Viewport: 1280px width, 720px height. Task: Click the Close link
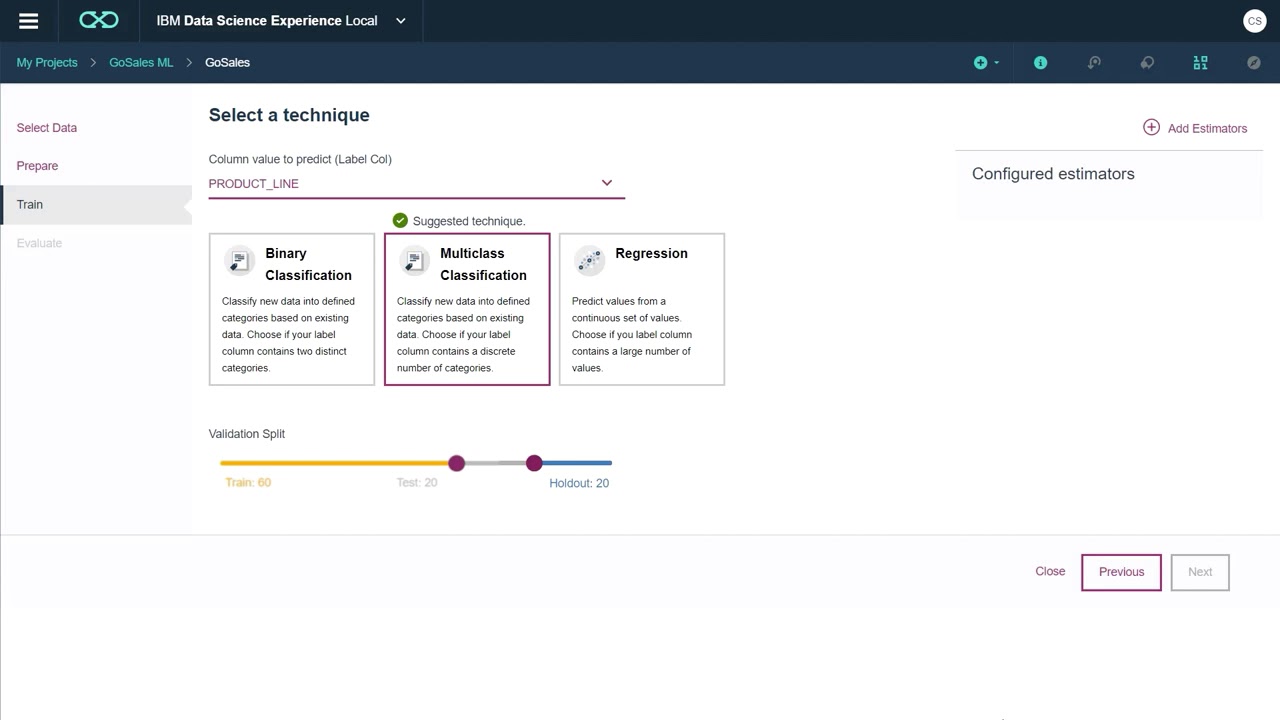pyautogui.click(x=1050, y=571)
